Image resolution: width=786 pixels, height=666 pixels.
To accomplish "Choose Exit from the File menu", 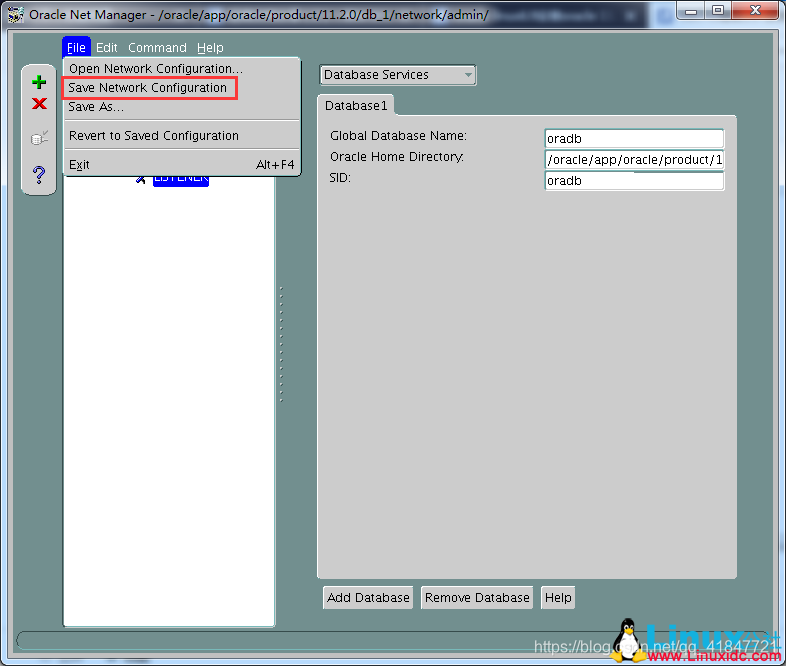I will (x=181, y=164).
